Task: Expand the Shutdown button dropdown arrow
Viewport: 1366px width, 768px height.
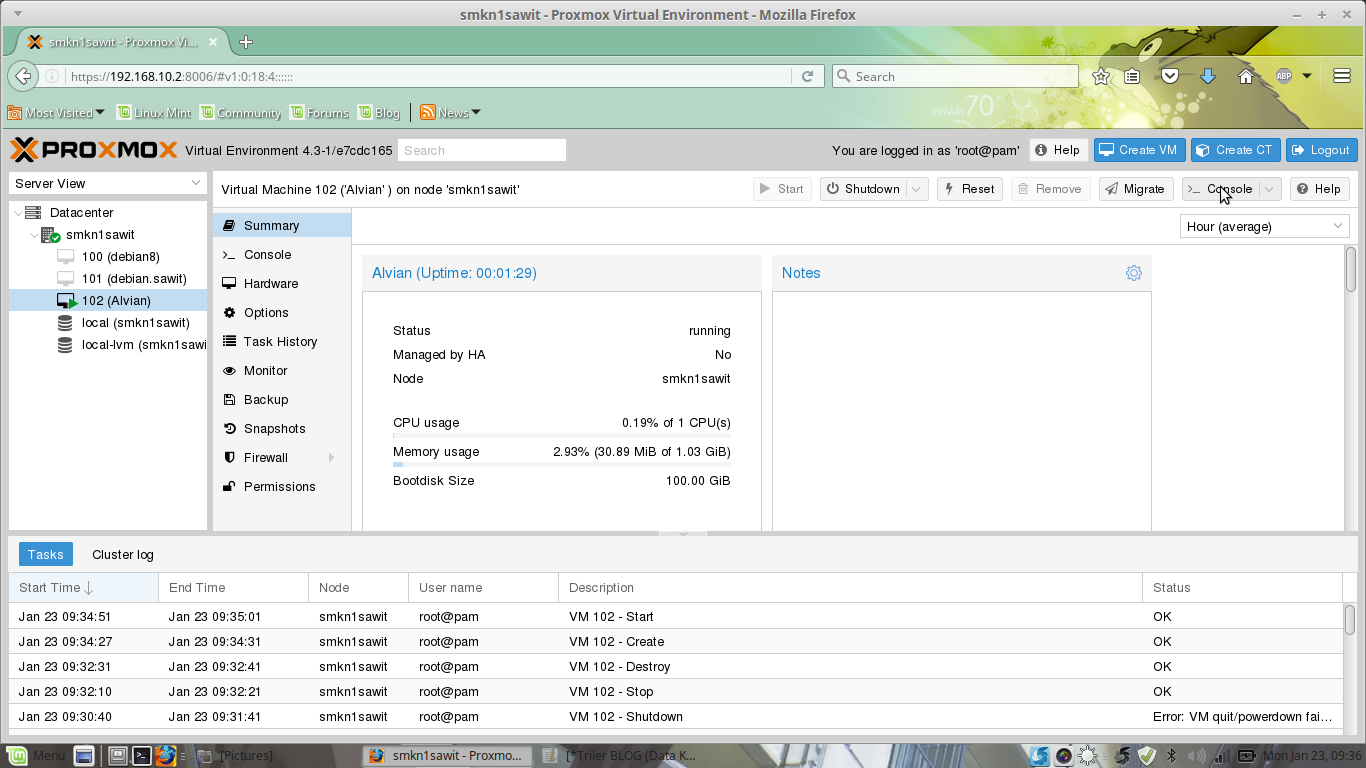Action: 917,189
